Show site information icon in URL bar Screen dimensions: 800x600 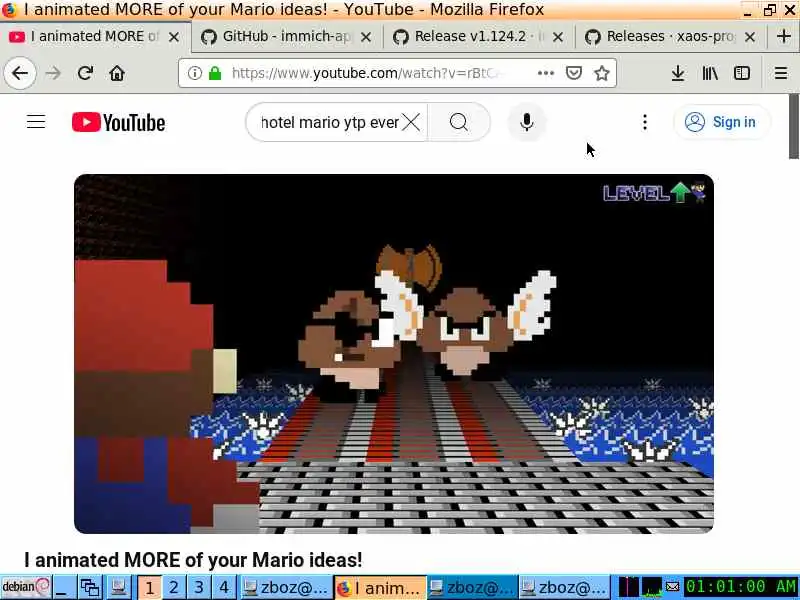[194, 73]
